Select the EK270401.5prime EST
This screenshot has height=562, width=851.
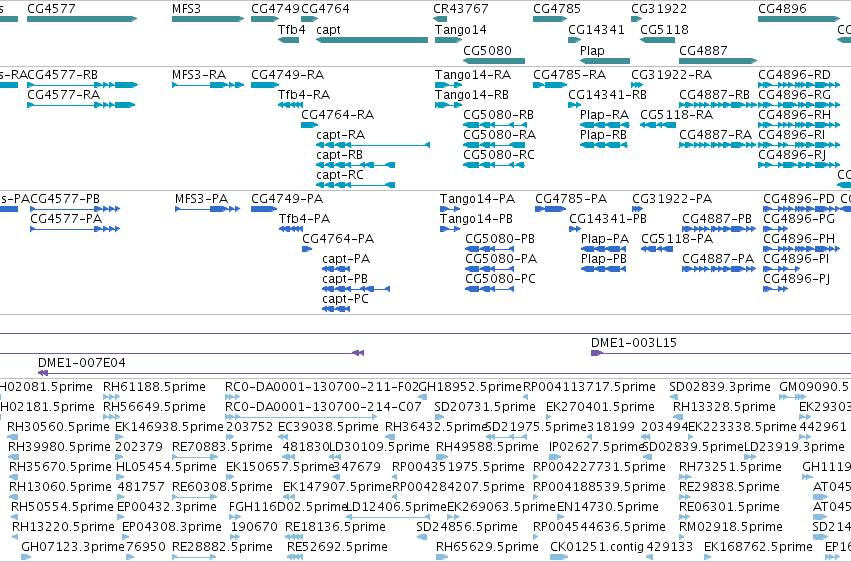click(550, 417)
